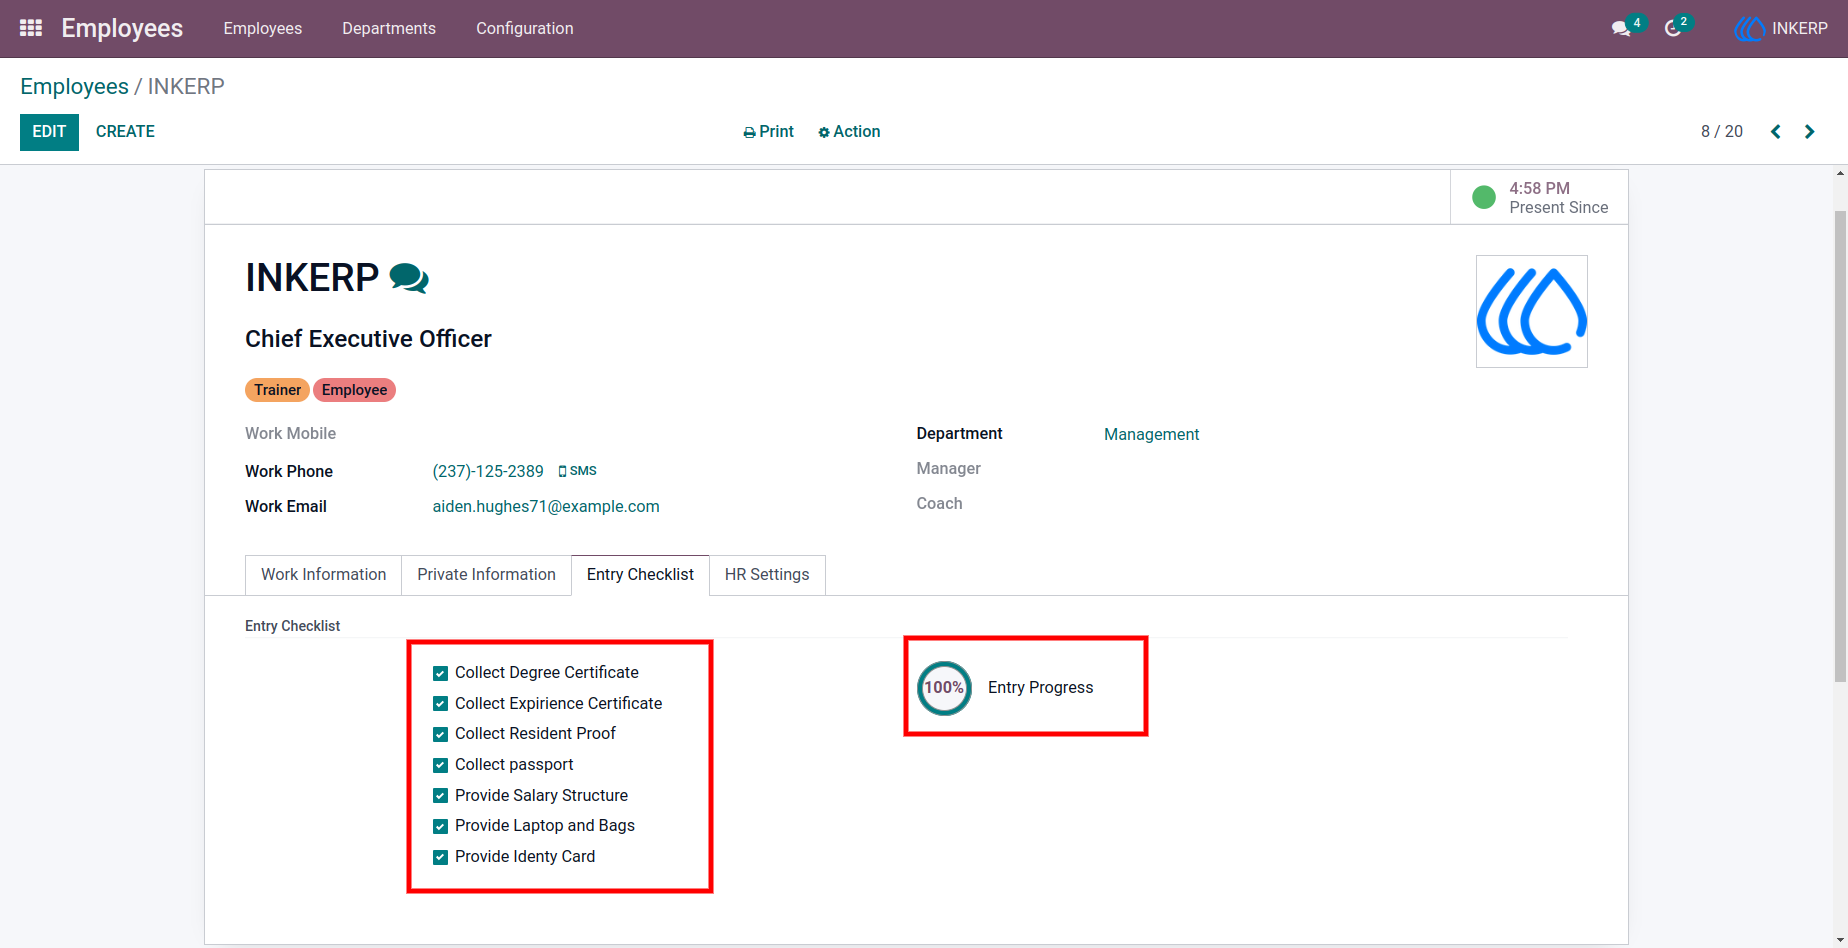Click the CREATE button
Screen dimensions: 1848x948
pyautogui.click(x=125, y=132)
